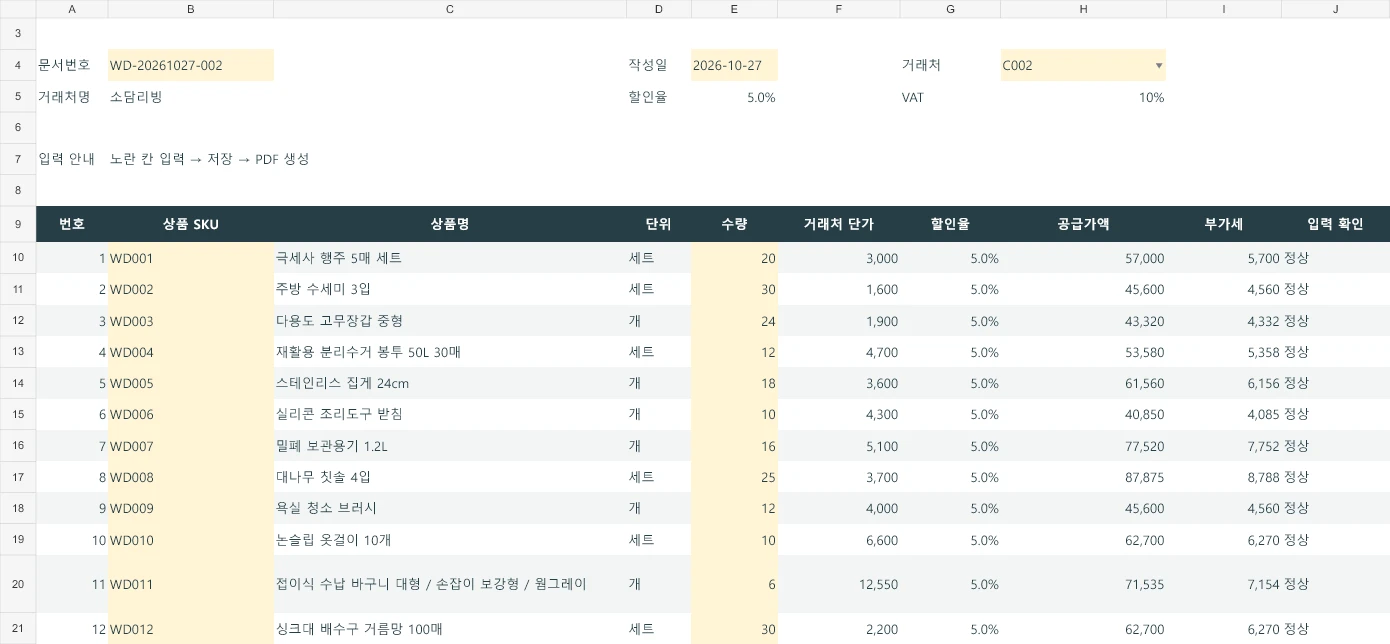Select column D header
This screenshot has width=1390, height=644.
[x=658, y=9]
